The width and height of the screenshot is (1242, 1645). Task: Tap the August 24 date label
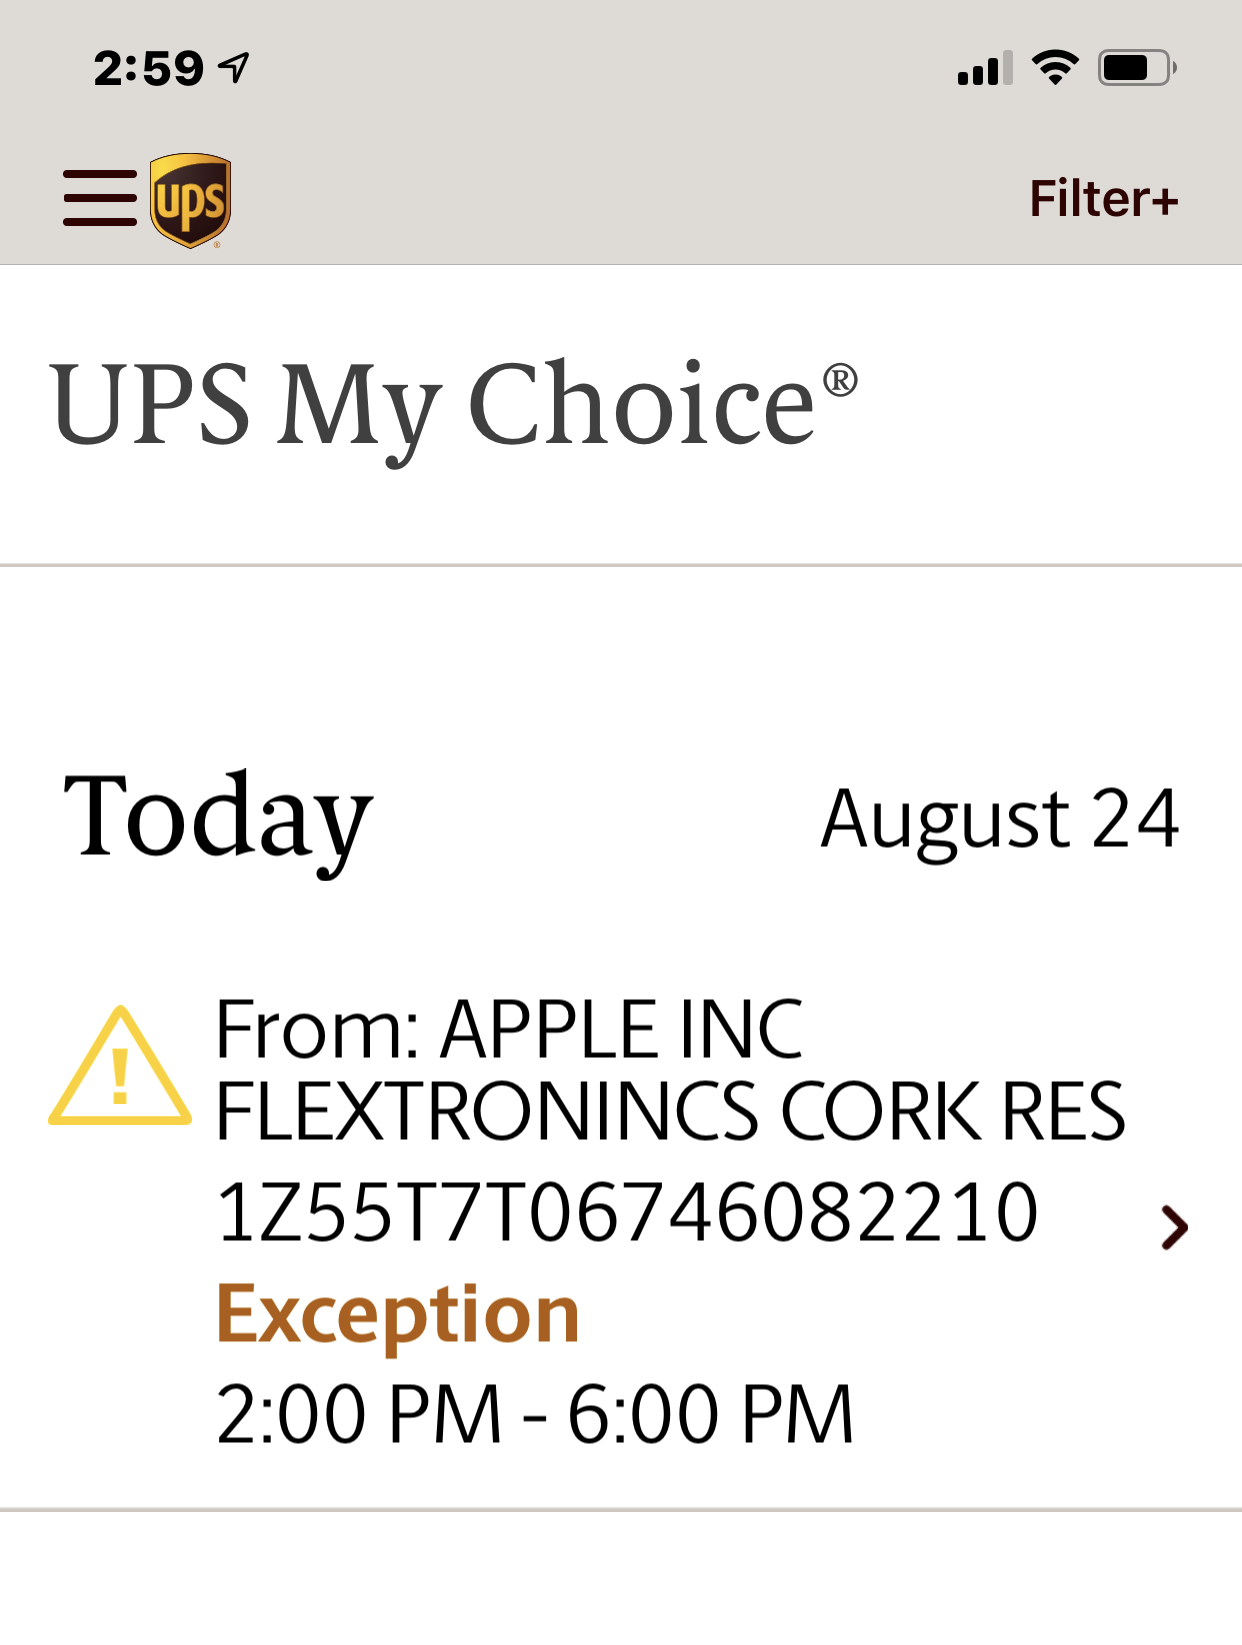[x=999, y=818]
